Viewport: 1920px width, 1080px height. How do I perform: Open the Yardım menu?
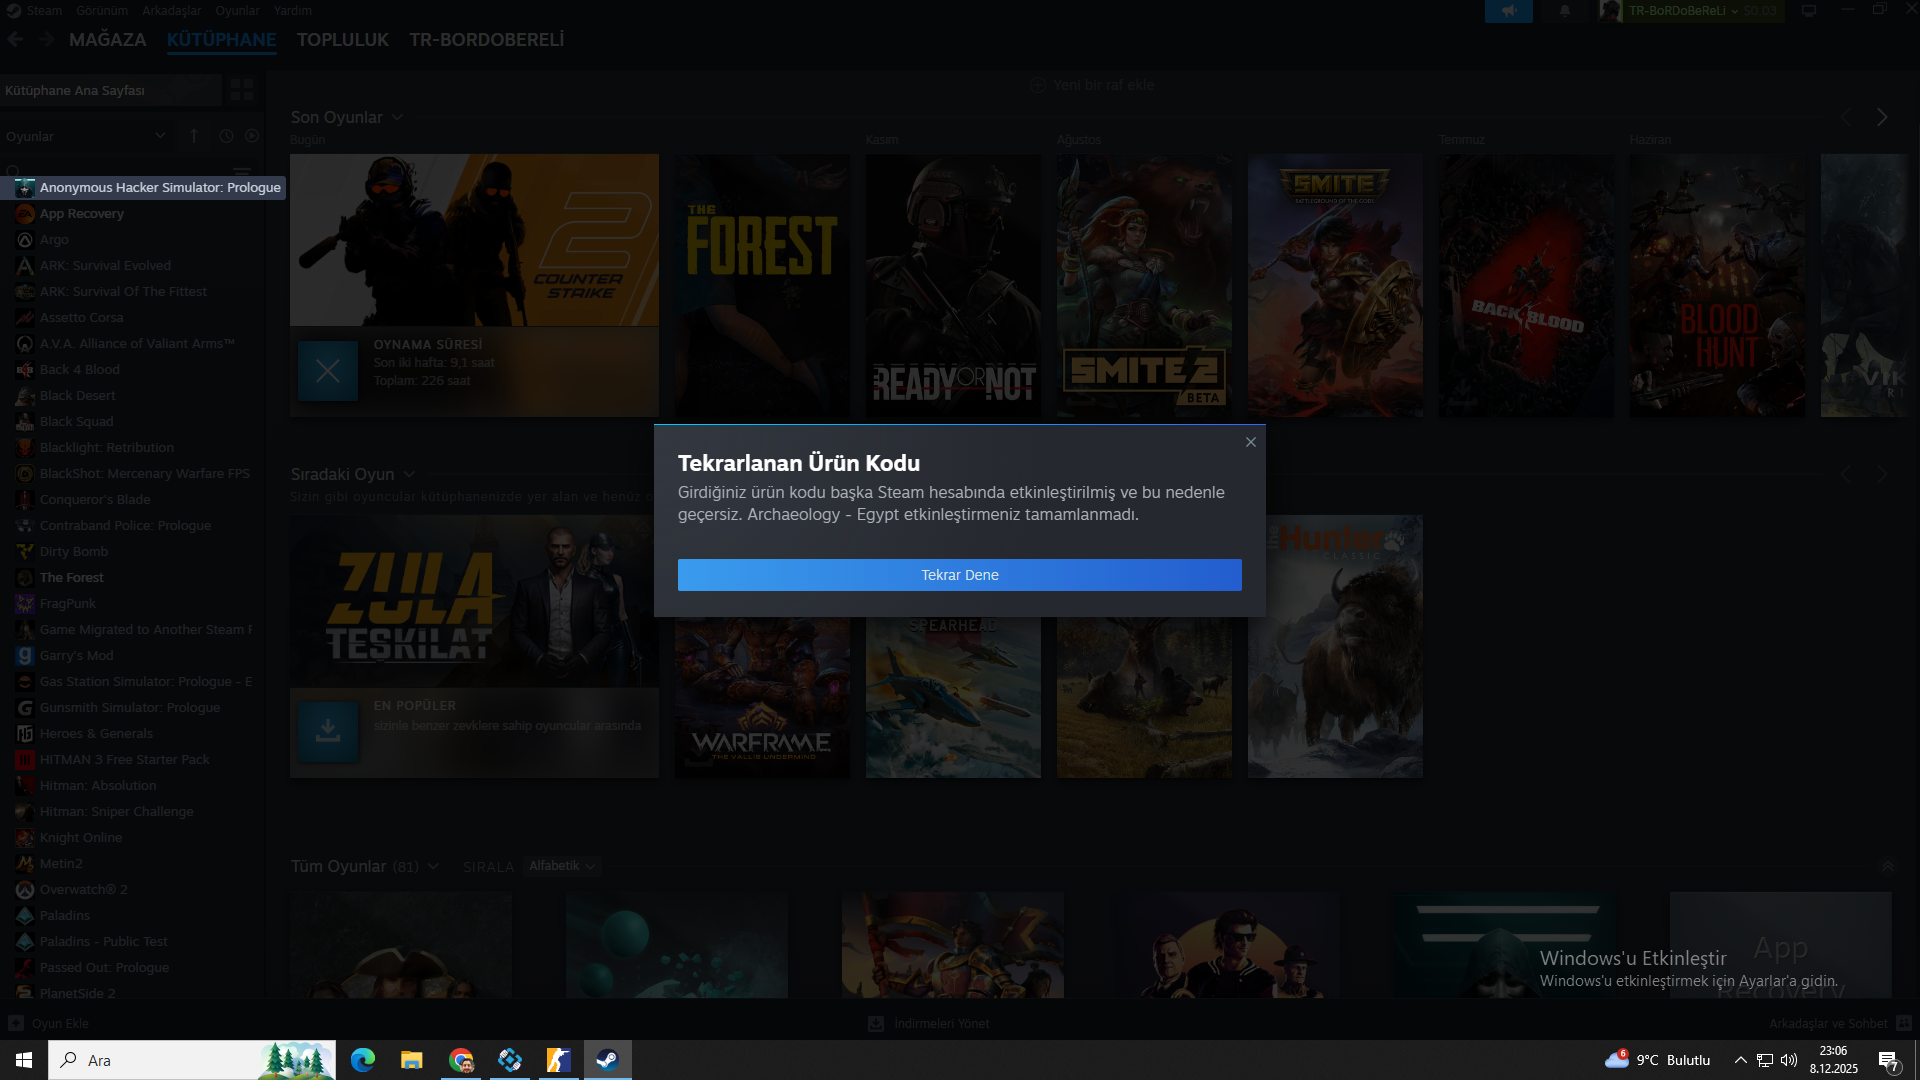(293, 11)
